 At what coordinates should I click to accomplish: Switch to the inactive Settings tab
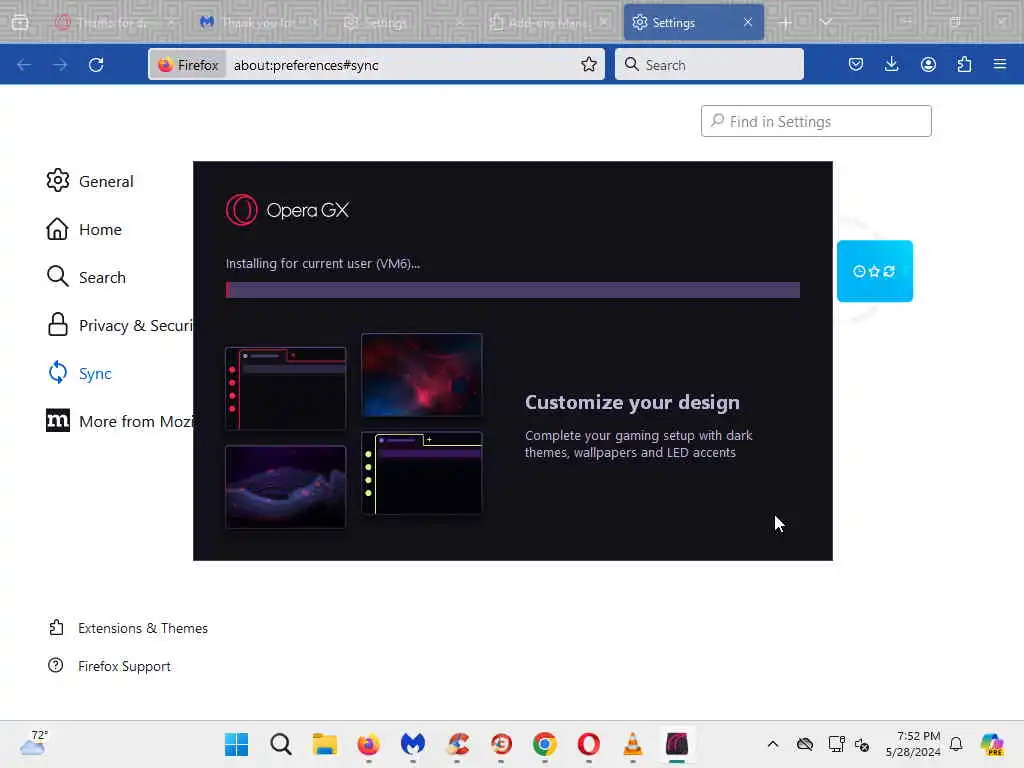(402, 22)
